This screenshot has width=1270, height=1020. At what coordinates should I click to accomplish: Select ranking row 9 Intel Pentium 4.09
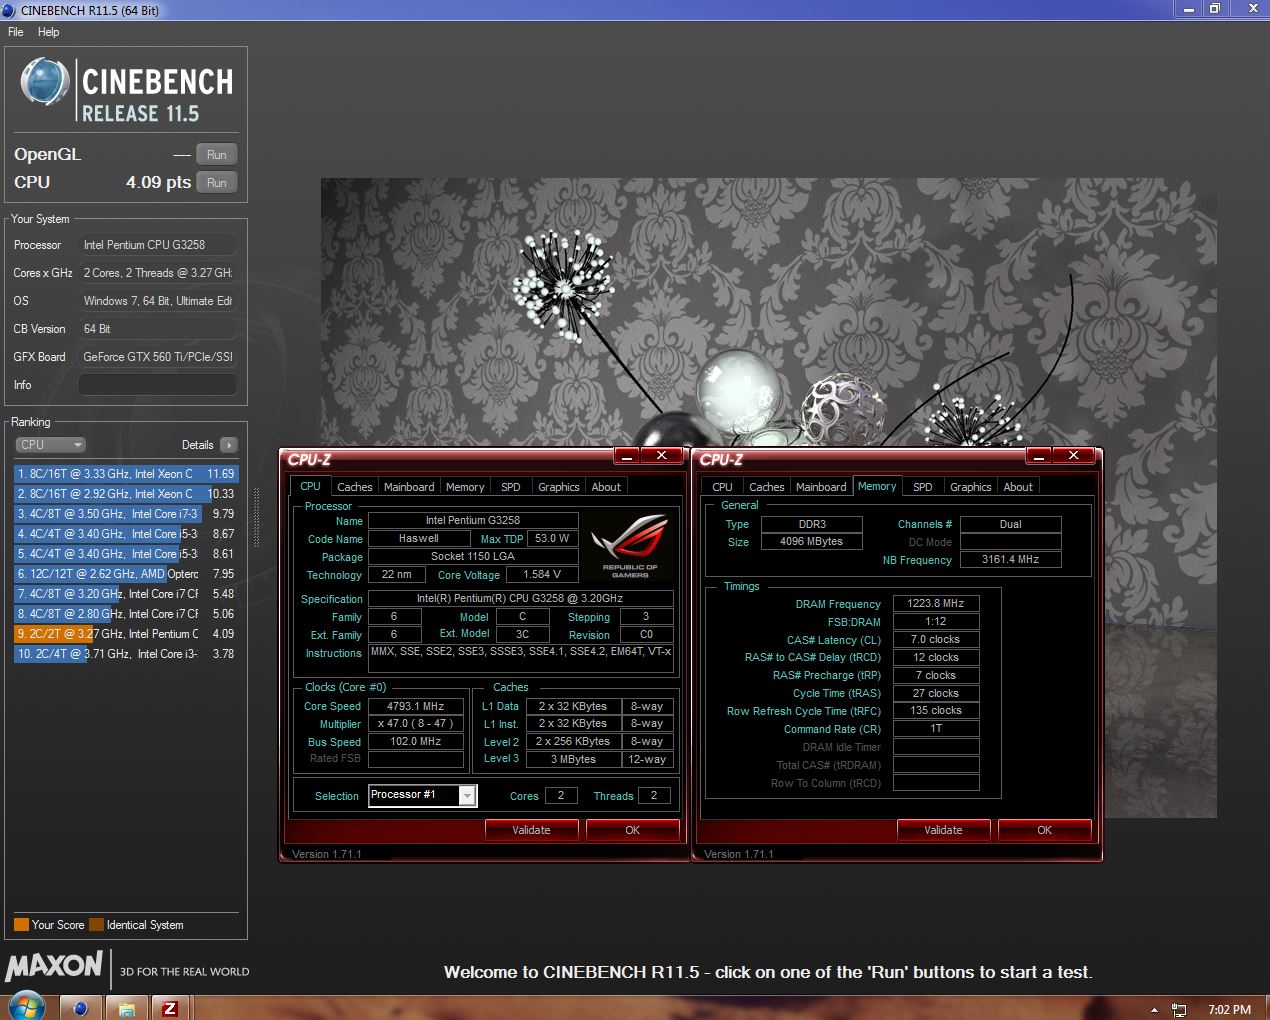pos(126,634)
